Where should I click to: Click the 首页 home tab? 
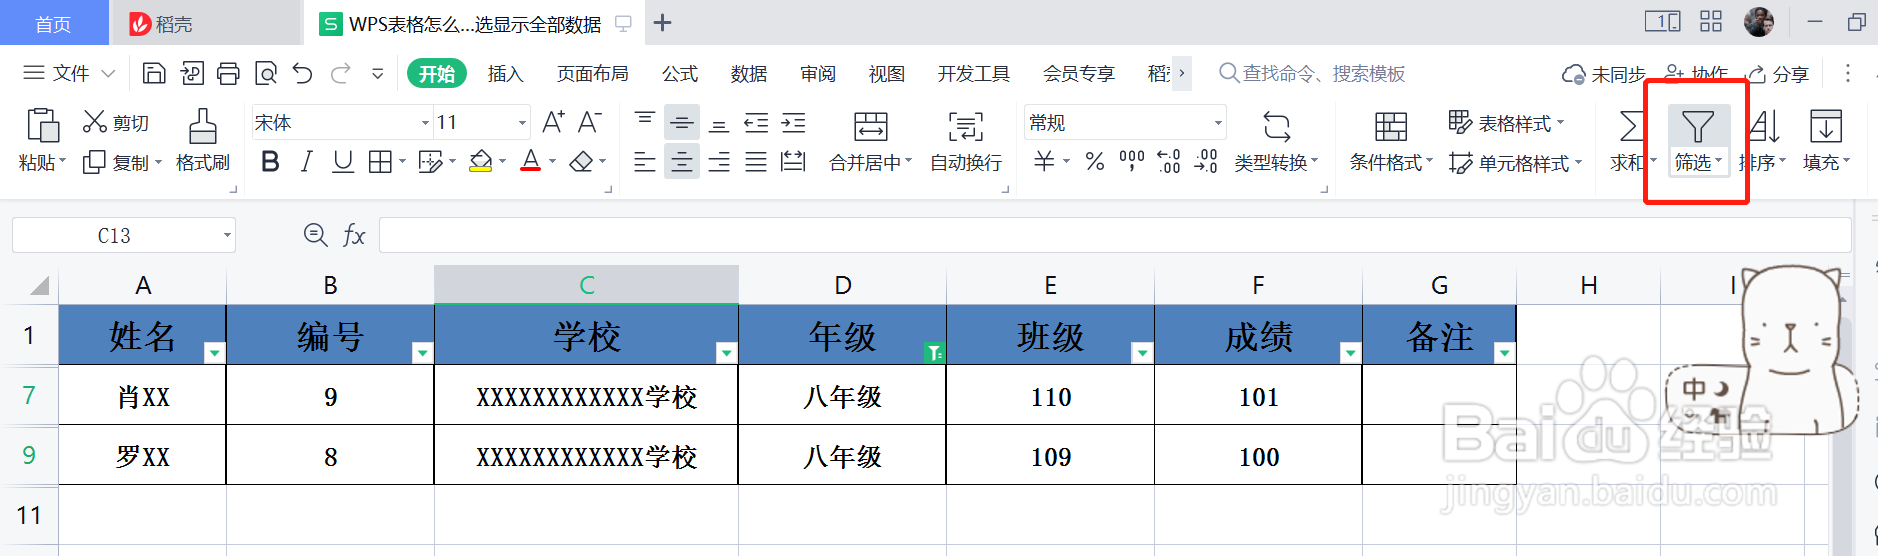pyautogui.click(x=53, y=24)
